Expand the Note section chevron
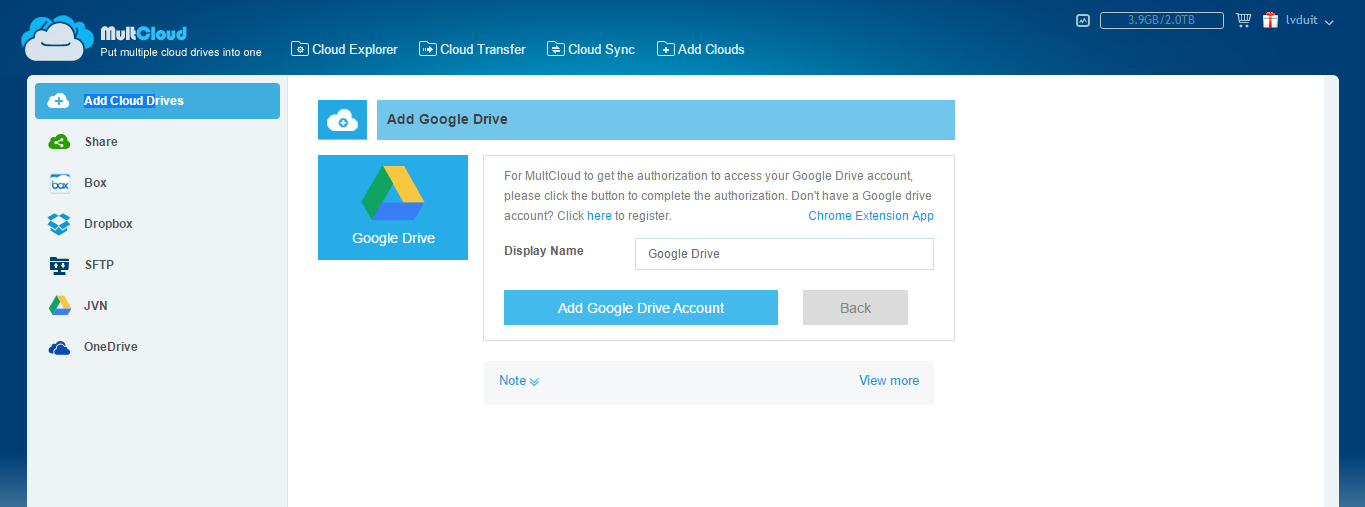The height and width of the screenshot is (507, 1365). coord(534,381)
